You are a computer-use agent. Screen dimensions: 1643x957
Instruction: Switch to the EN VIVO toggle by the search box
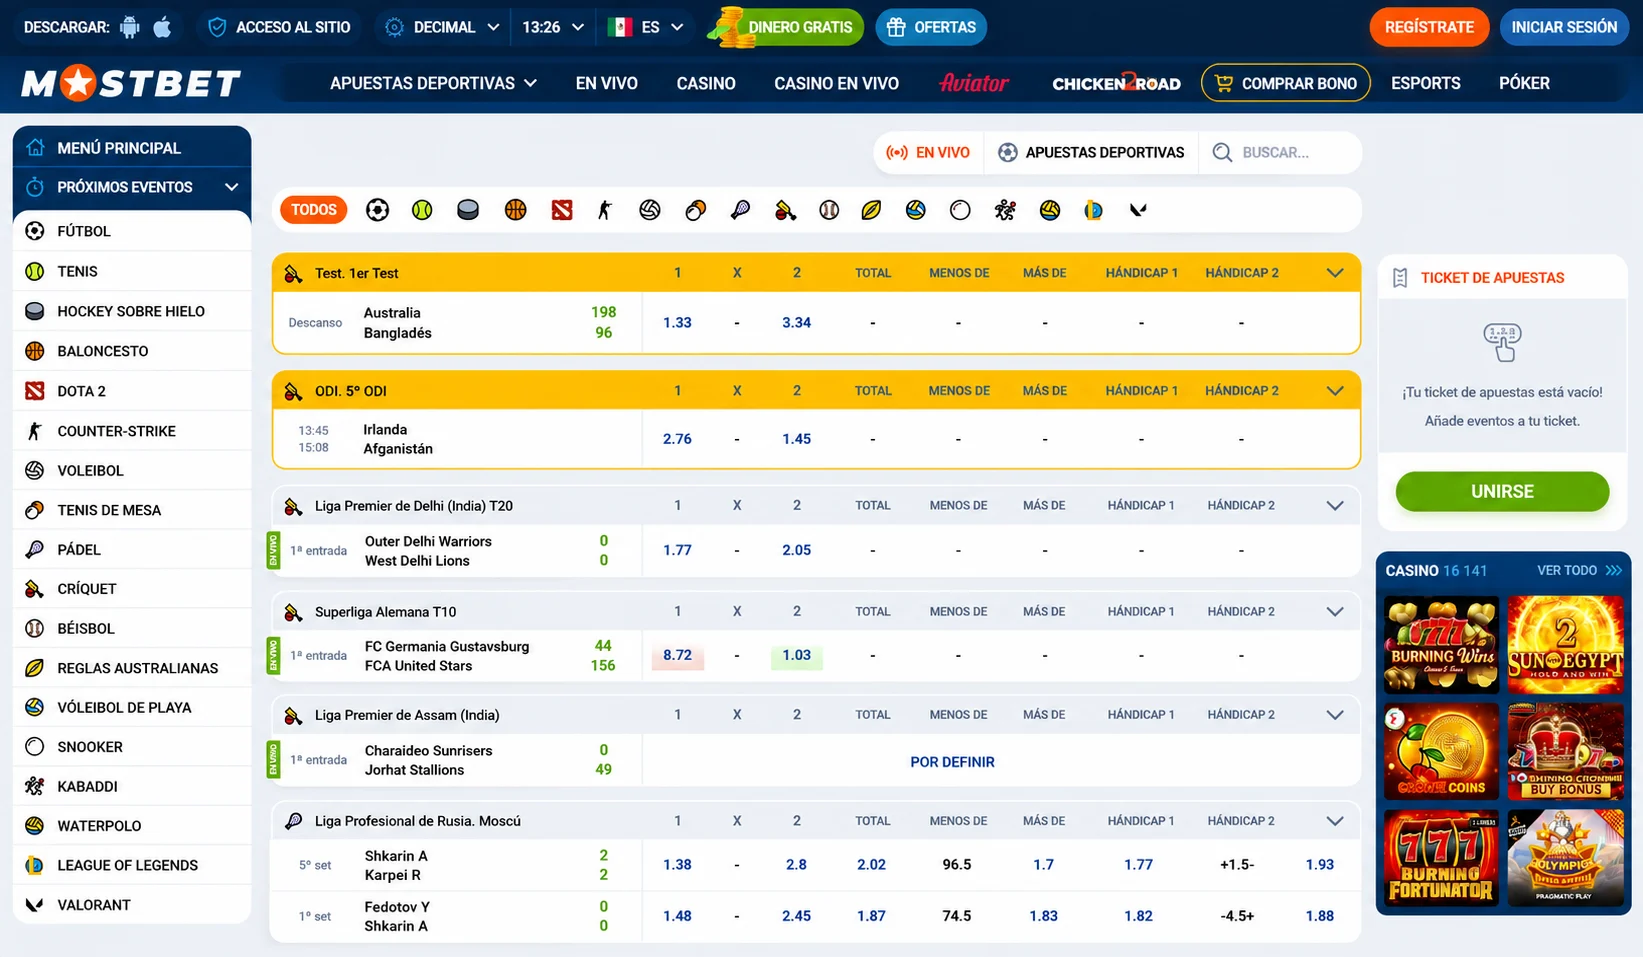pyautogui.click(x=928, y=152)
